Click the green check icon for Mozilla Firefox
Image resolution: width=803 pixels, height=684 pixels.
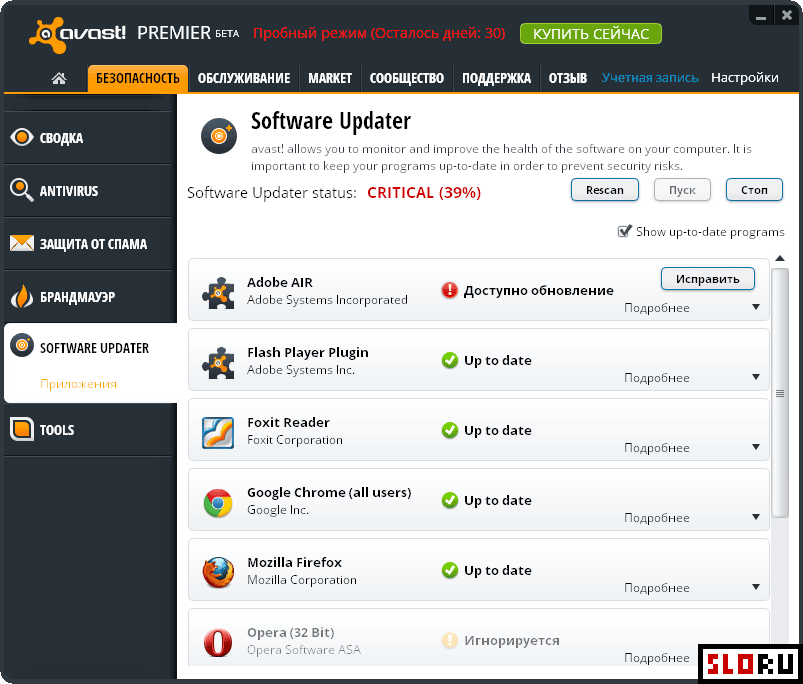pyautogui.click(x=450, y=570)
